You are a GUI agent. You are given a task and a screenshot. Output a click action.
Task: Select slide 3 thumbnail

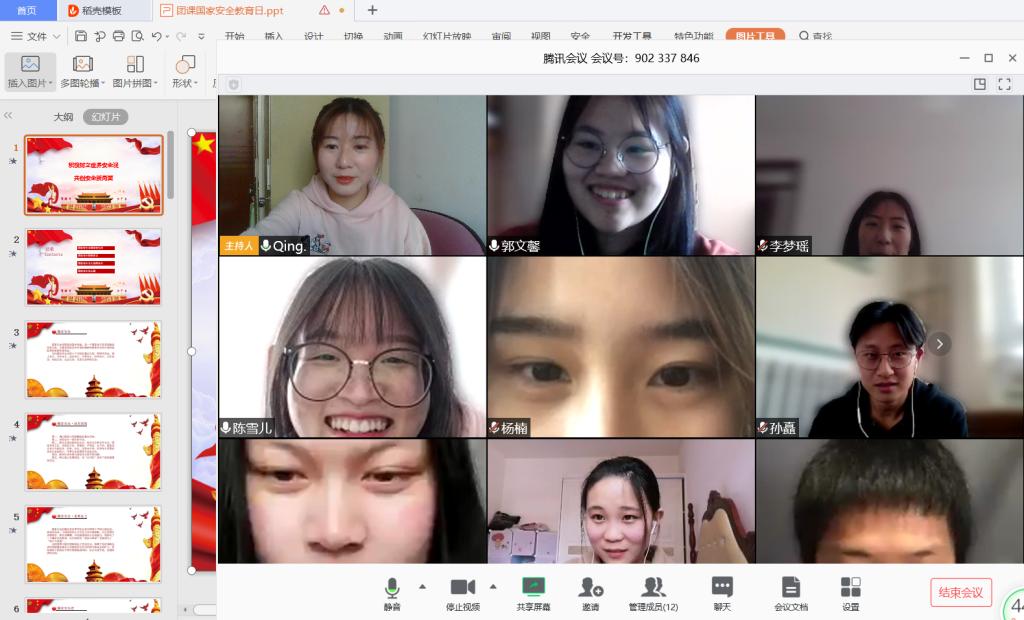pos(94,360)
